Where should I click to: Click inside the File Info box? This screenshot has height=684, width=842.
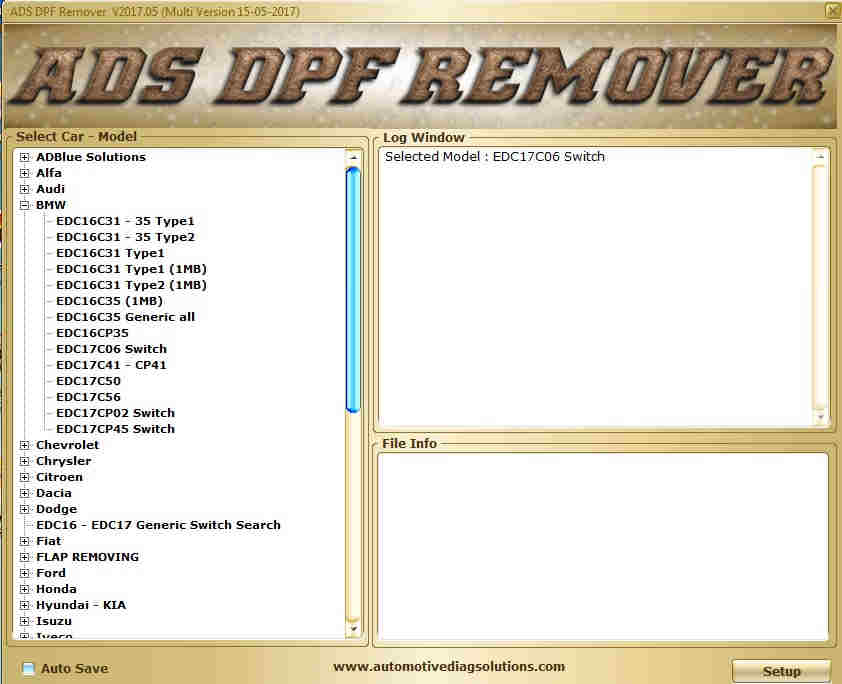pos(603,547)
